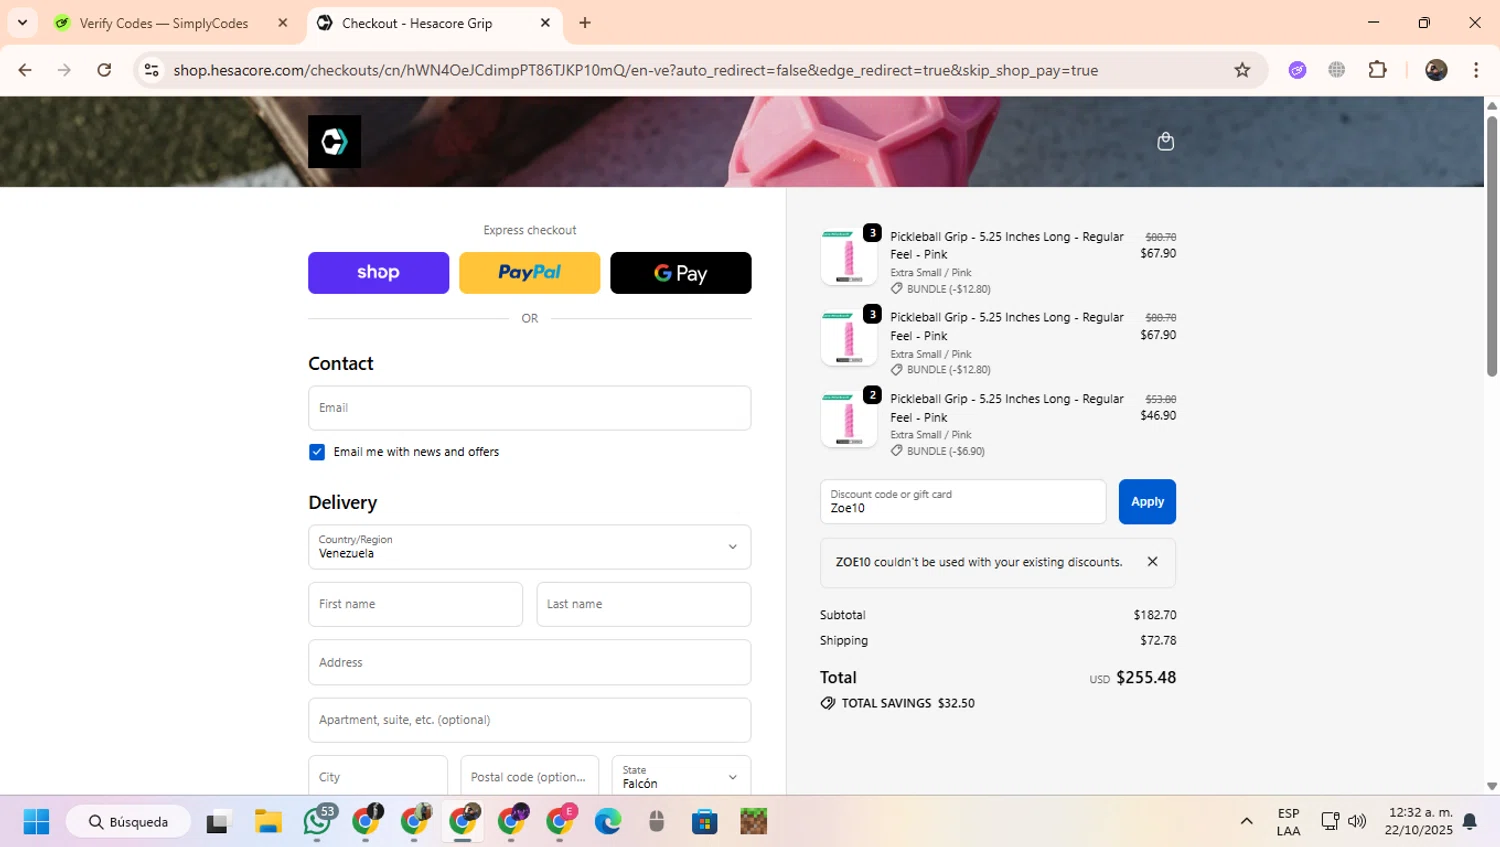Open Minecraft icon in taskbar

(753, 822)
